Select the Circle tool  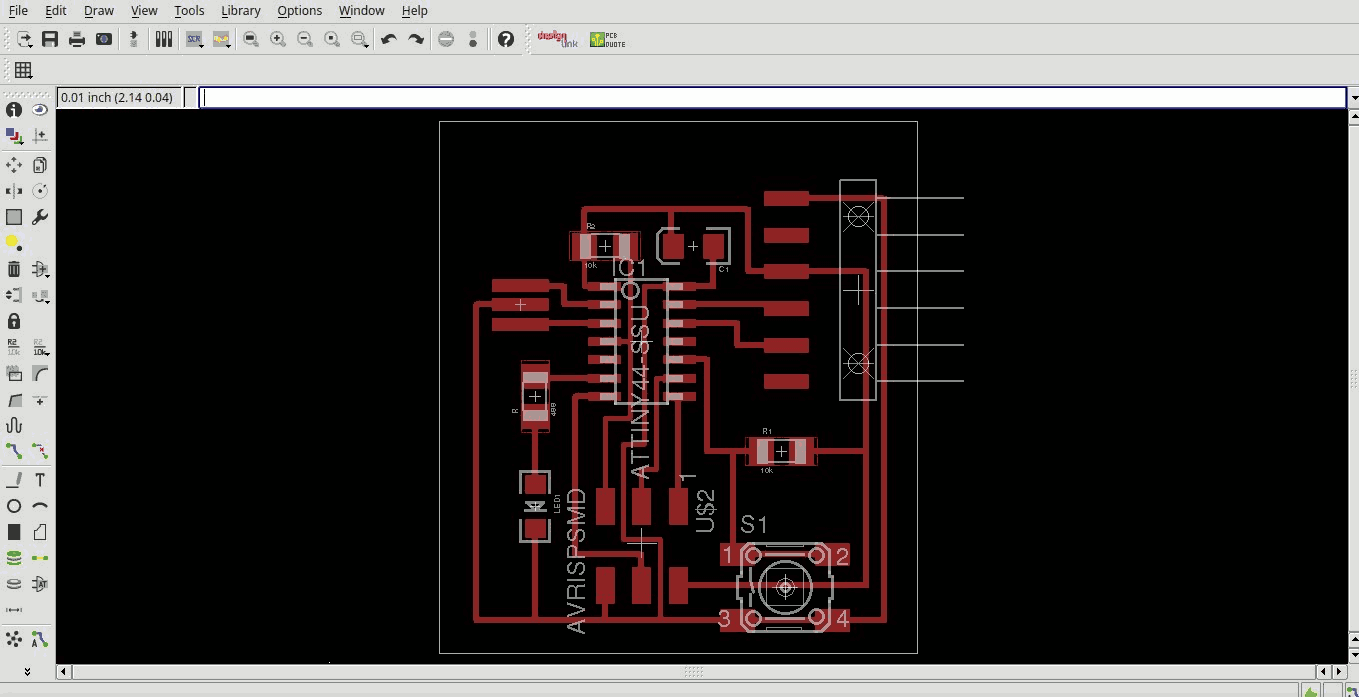(14, 506)
